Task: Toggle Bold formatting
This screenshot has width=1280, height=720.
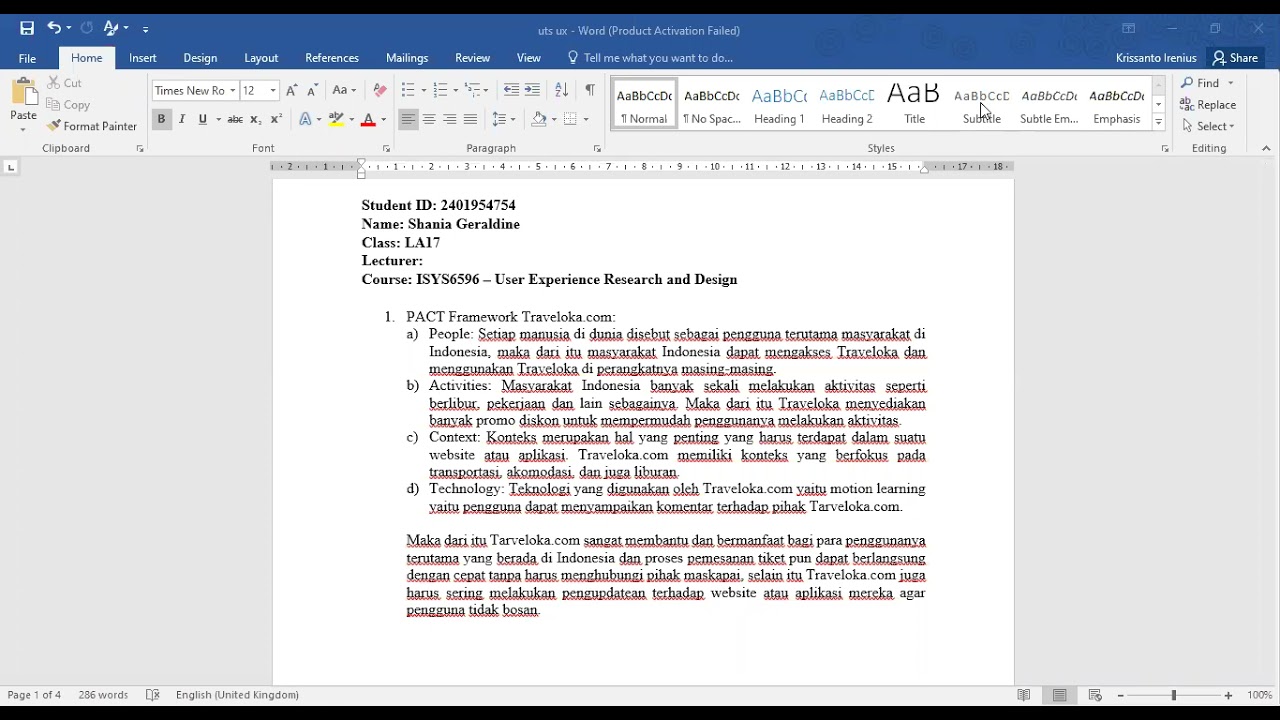Action: [x=161, y=119]
